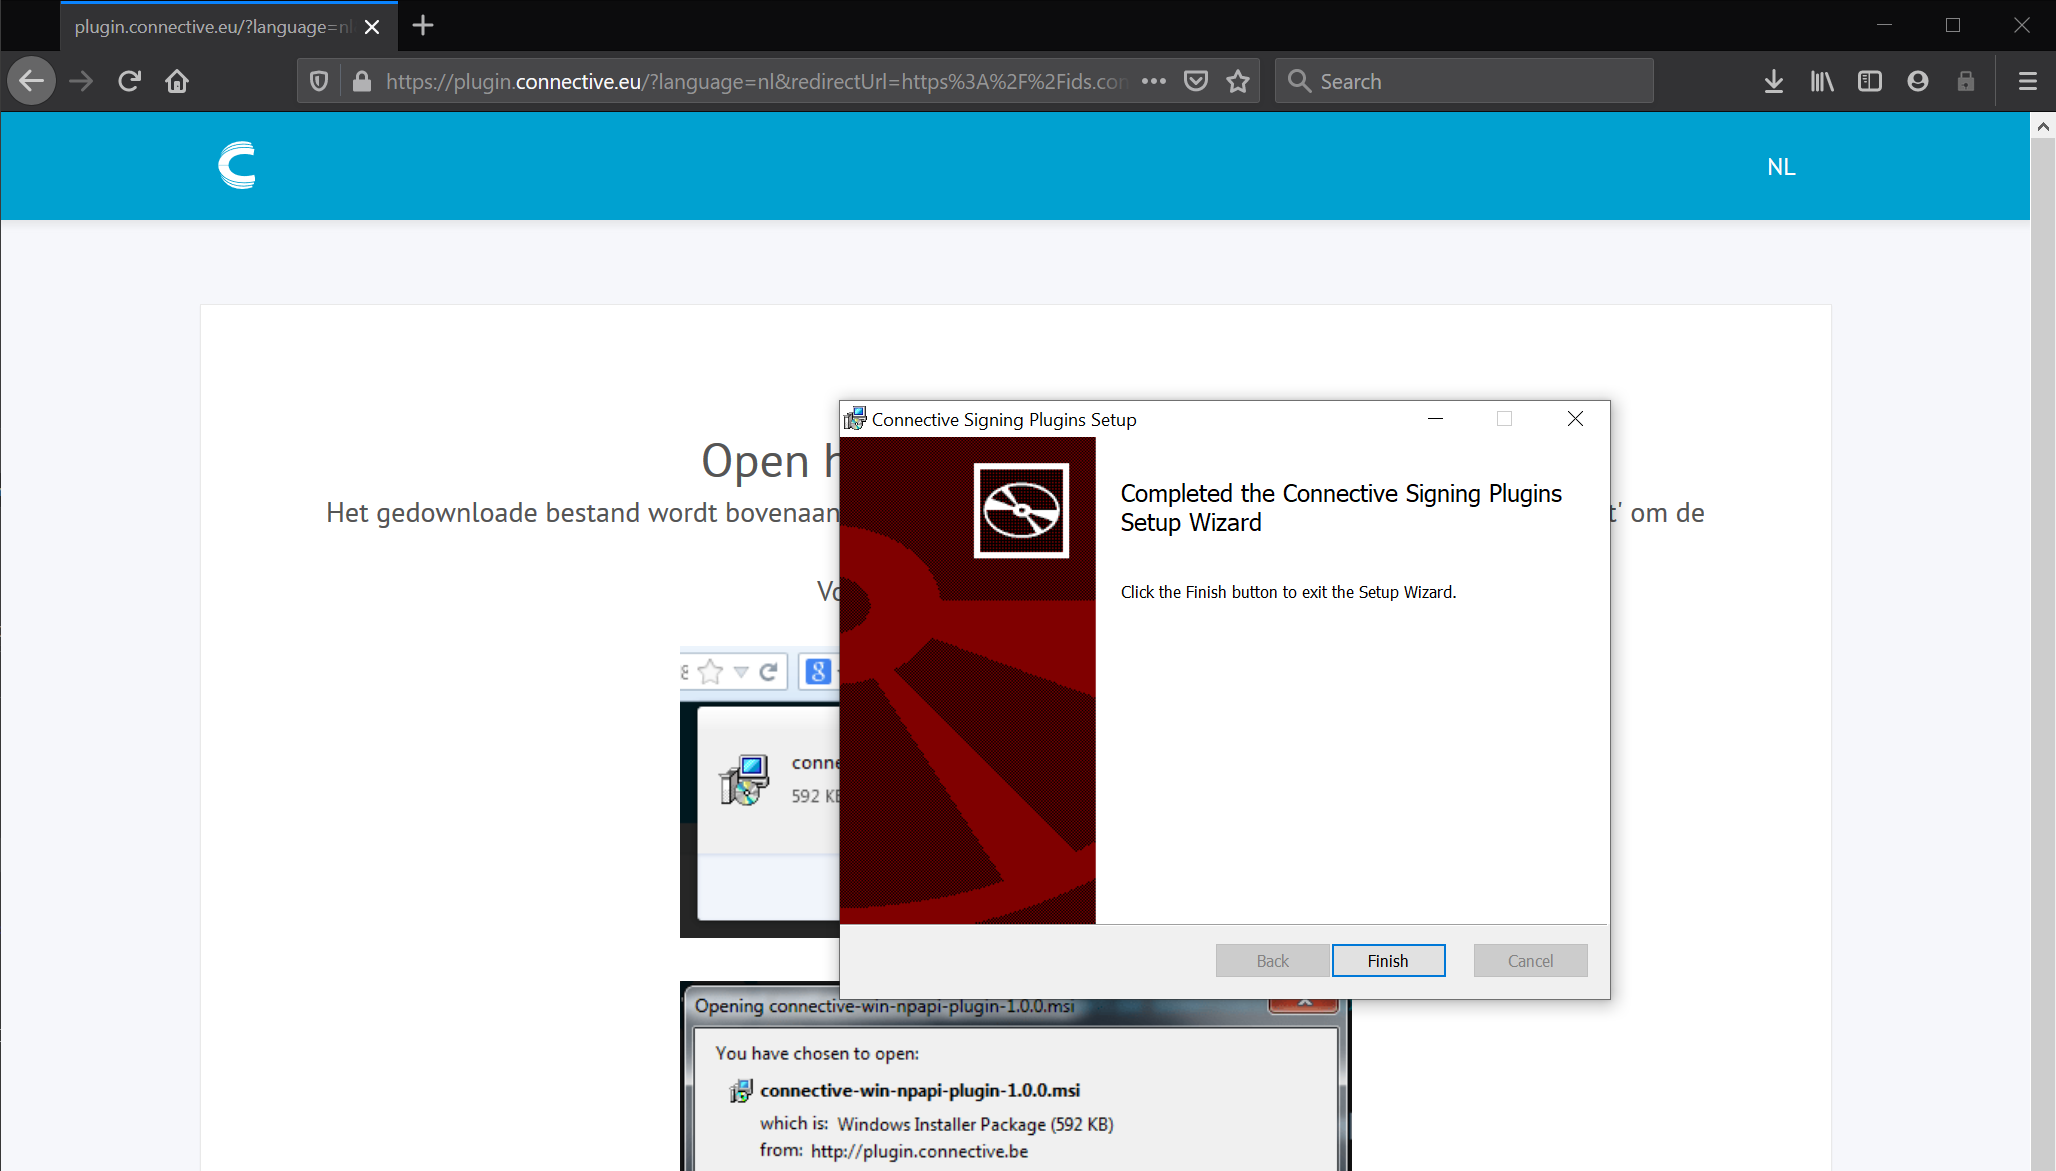Screen dimensions: 2056x1171
Task: Click the setup wizard title bar icon
Action: [x=855, y=419]
